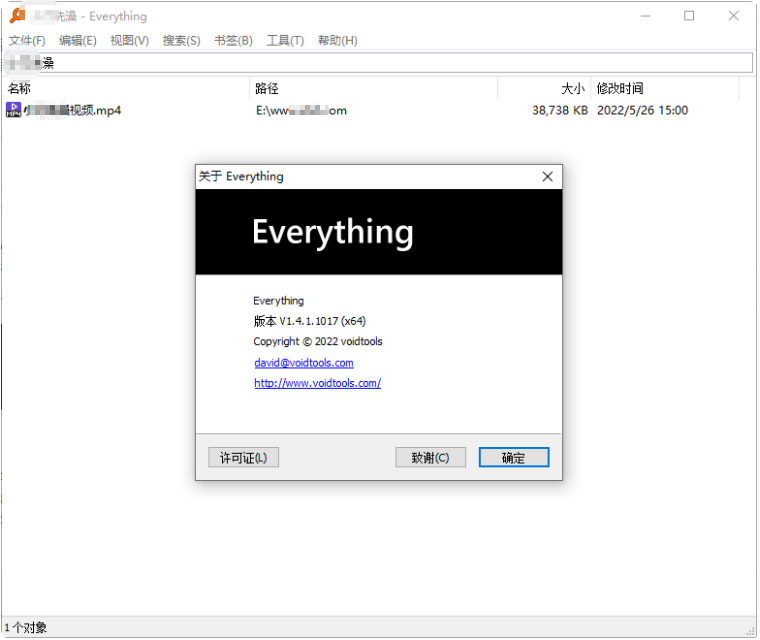Image resolution: width=760 pixels, height=640 pixels.
Task: Close the 关于 Everything dialog
Action: click(548, 177)
